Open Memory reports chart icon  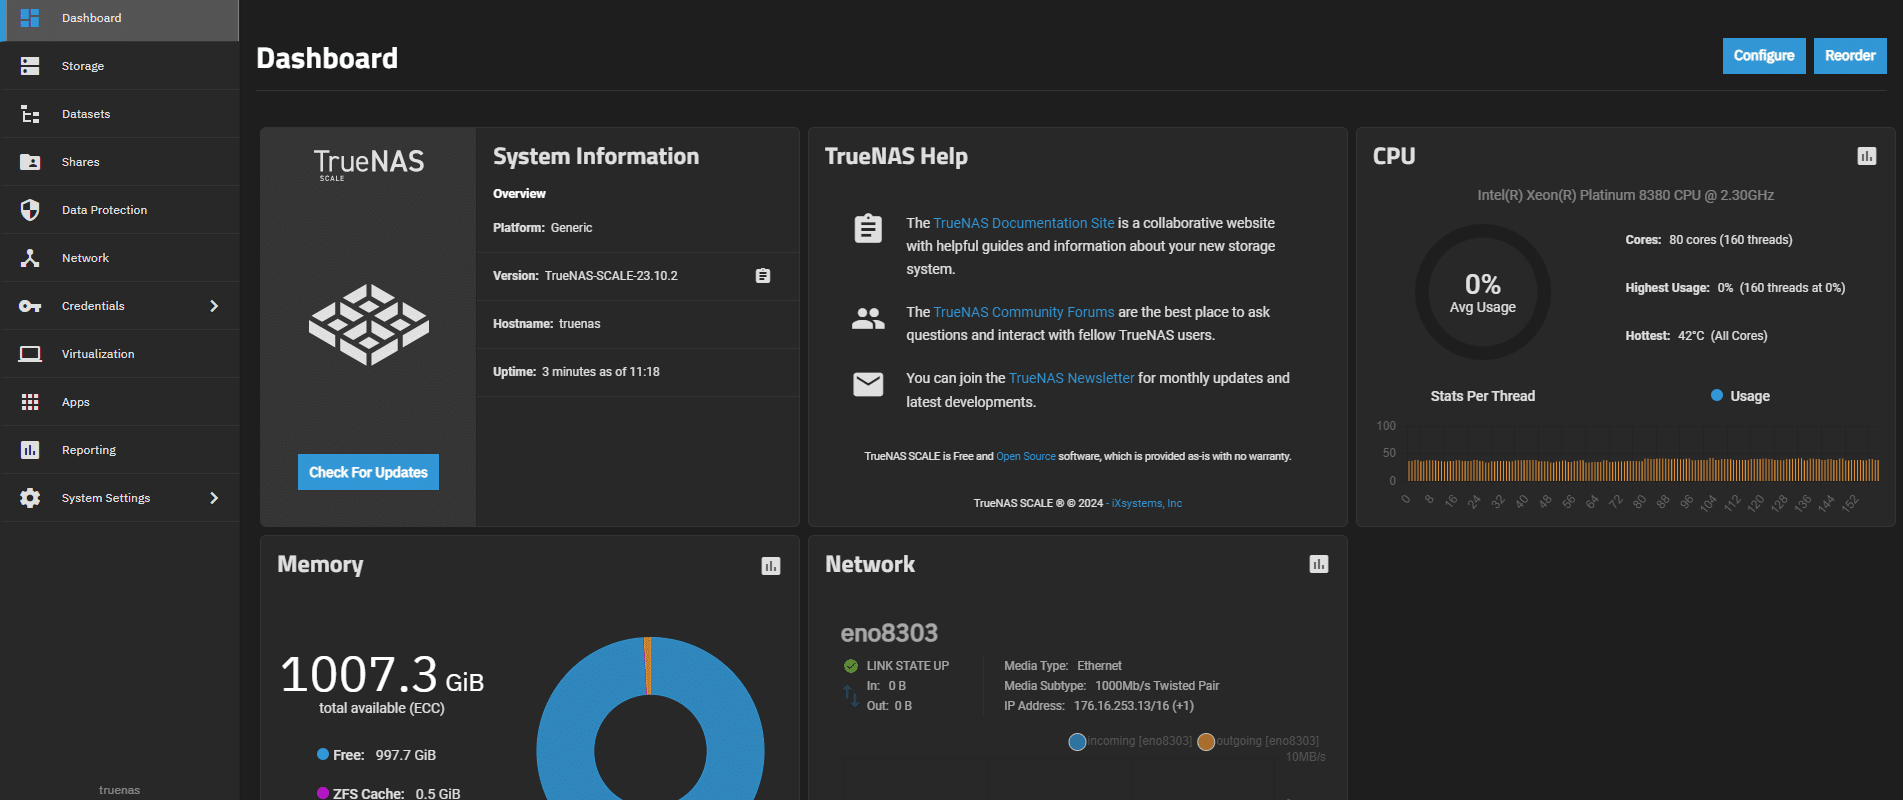[x=771, y=566]
